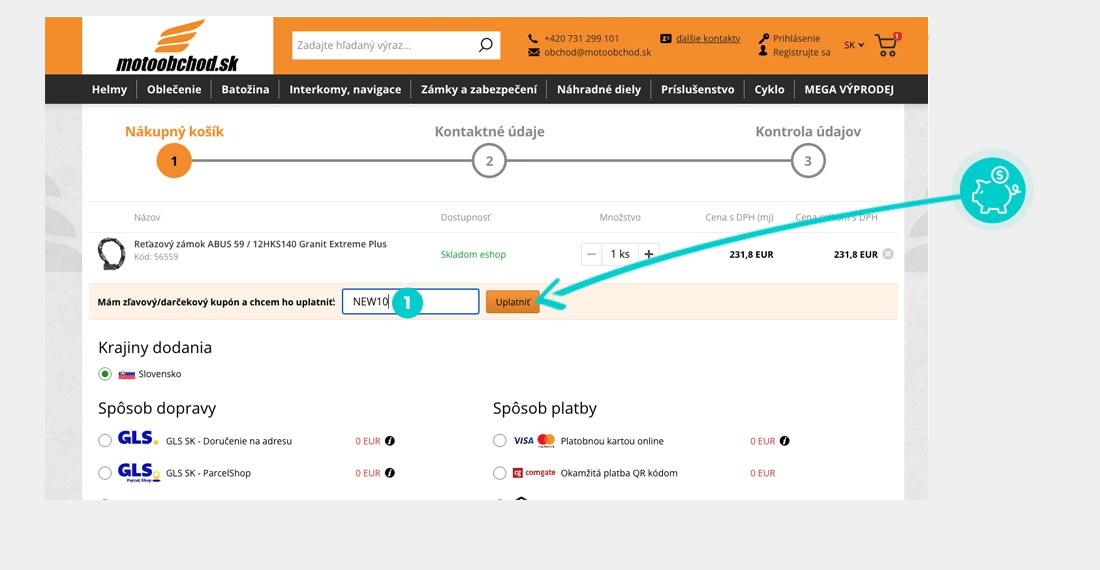
Task: Click the 1 ks quantity value
Action: tap(620, 254)
